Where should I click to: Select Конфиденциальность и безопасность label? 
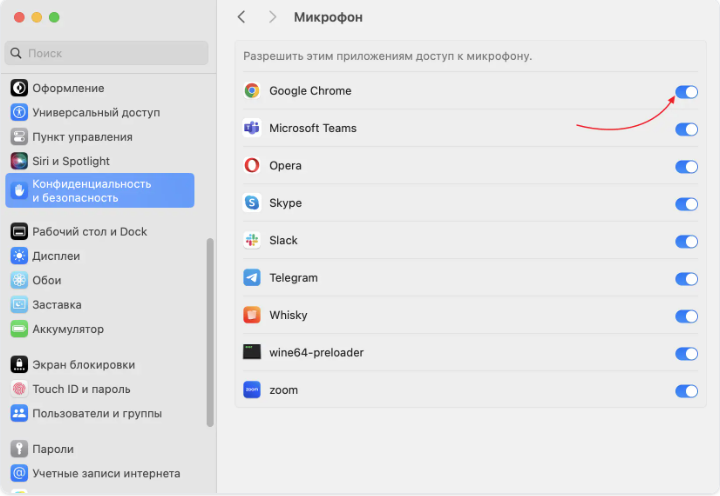point(91,191)
